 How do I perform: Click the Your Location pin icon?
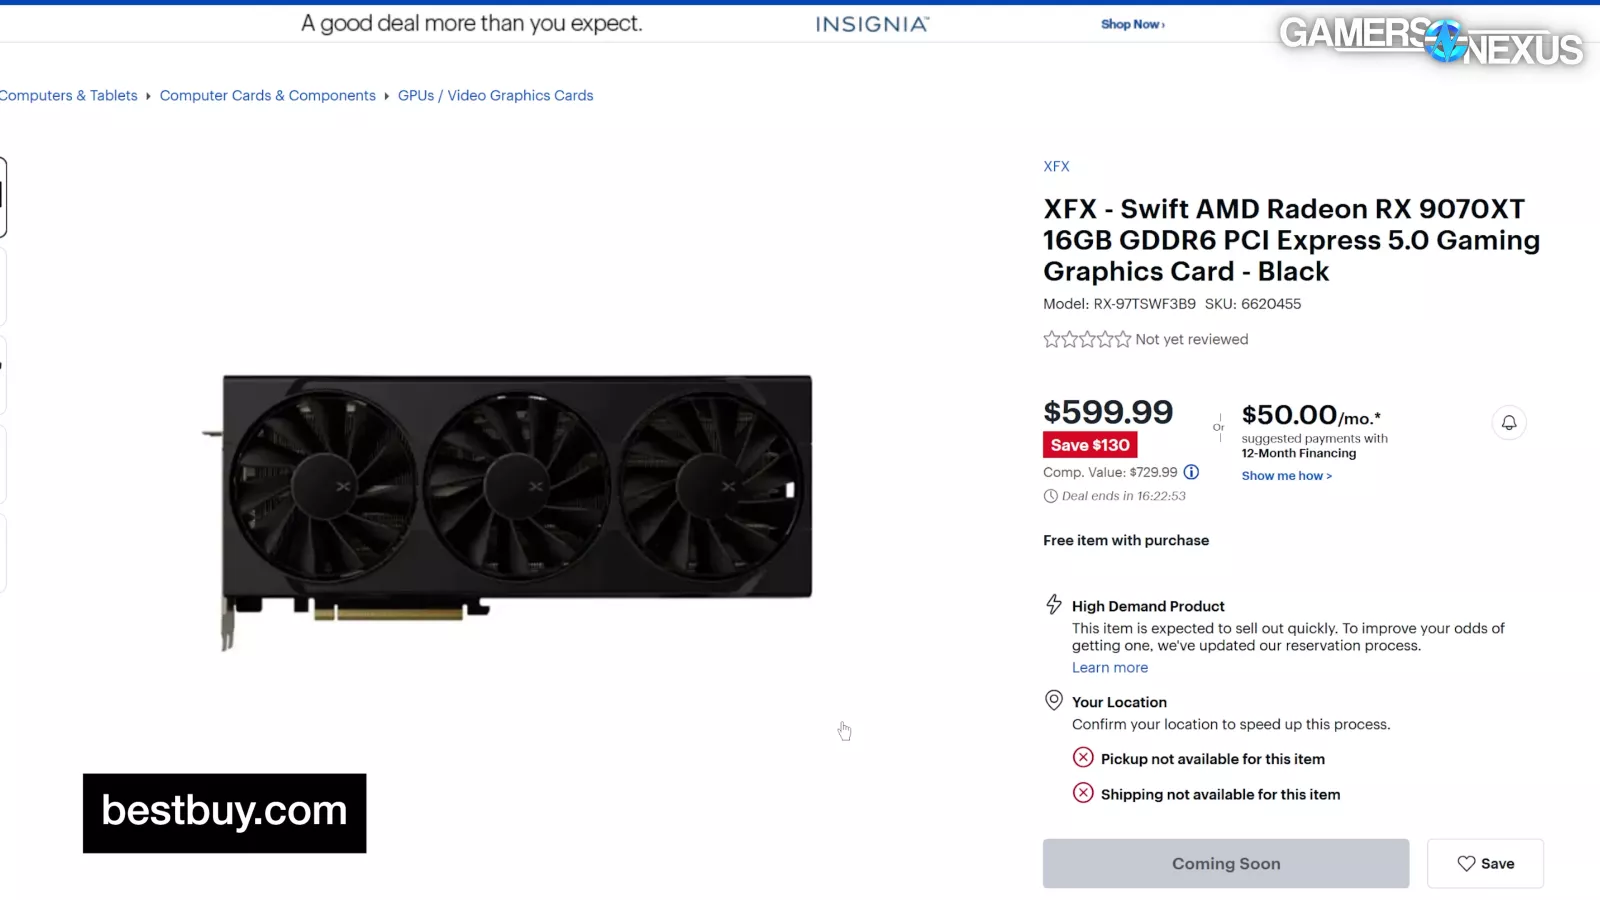(1054, 700)
